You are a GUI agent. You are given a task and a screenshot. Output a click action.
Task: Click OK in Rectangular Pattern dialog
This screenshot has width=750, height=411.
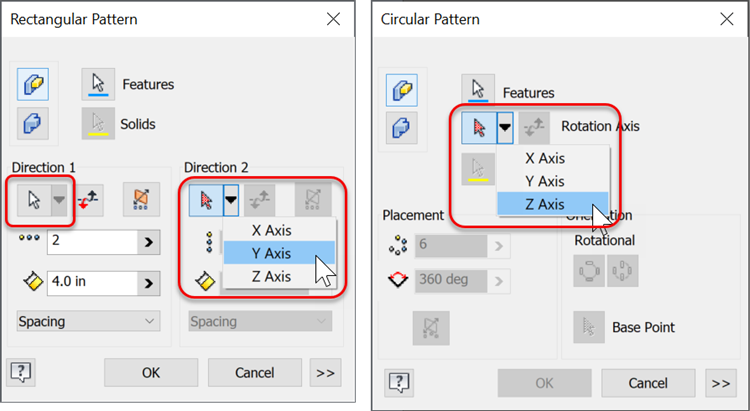pyautogui.click(x=150, y=372)
